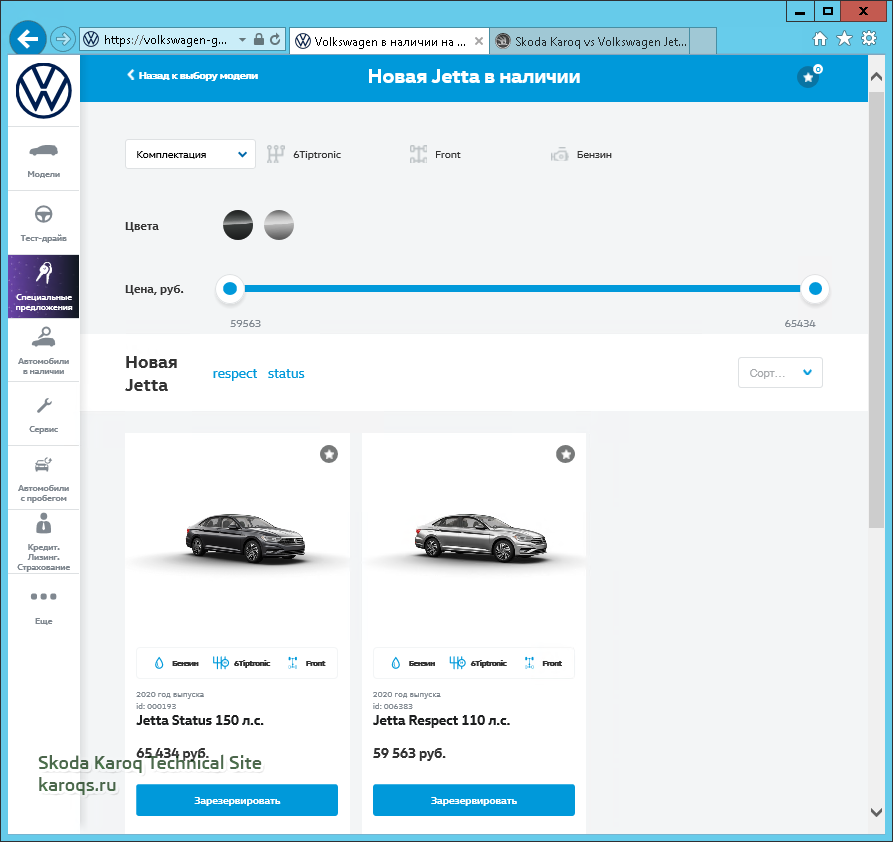Click the 59563 minimum price value
The height and width of the screenshot is (842, 893).
click(x=245, y=323)
